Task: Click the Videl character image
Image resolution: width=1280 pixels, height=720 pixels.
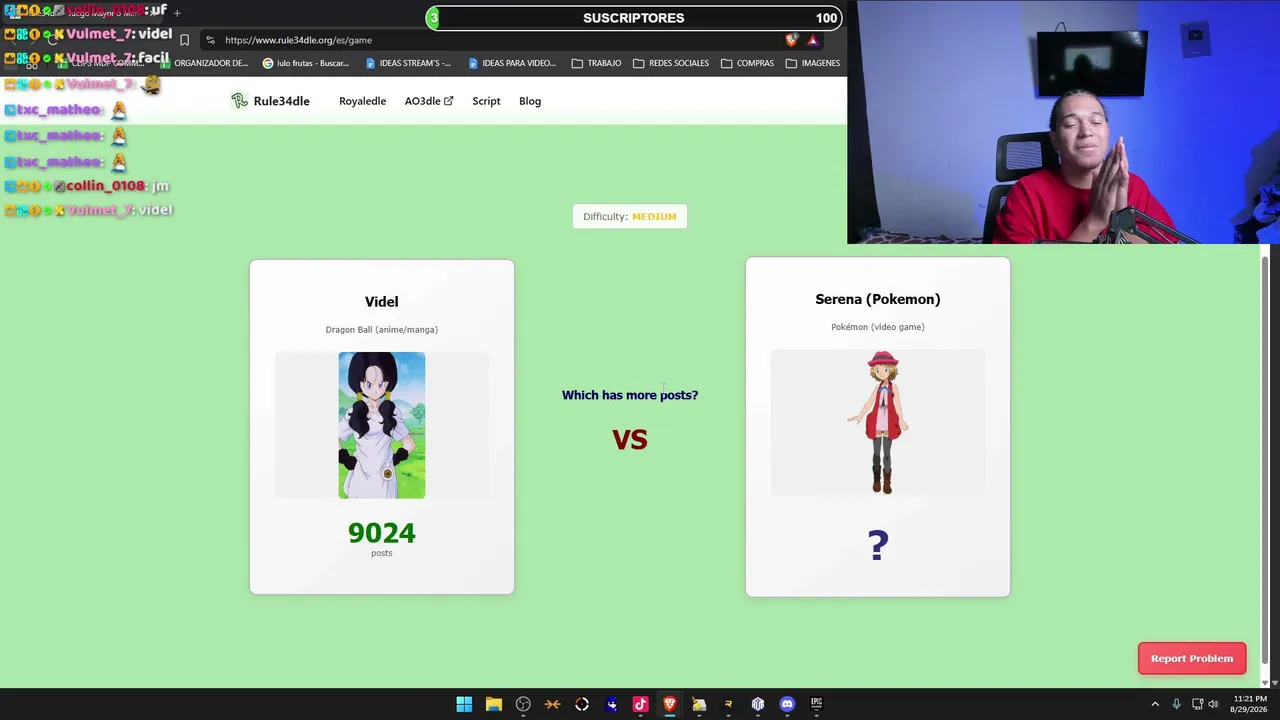Action: pyautogui.click(x=382, y=425)
